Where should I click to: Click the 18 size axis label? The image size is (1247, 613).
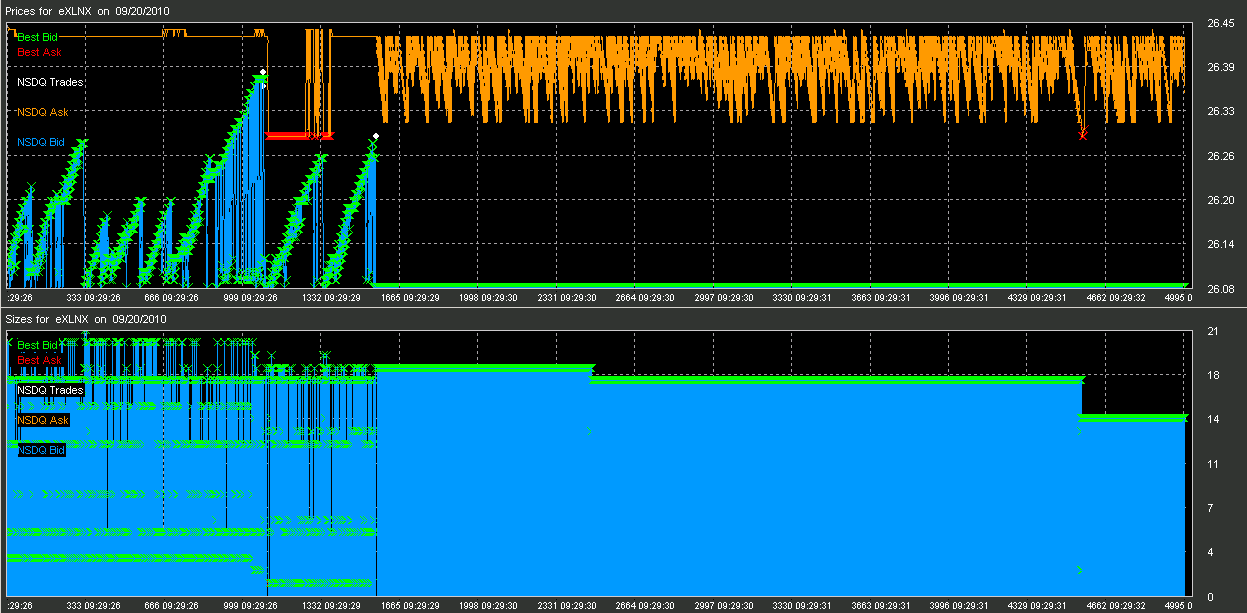(1213, 376)
